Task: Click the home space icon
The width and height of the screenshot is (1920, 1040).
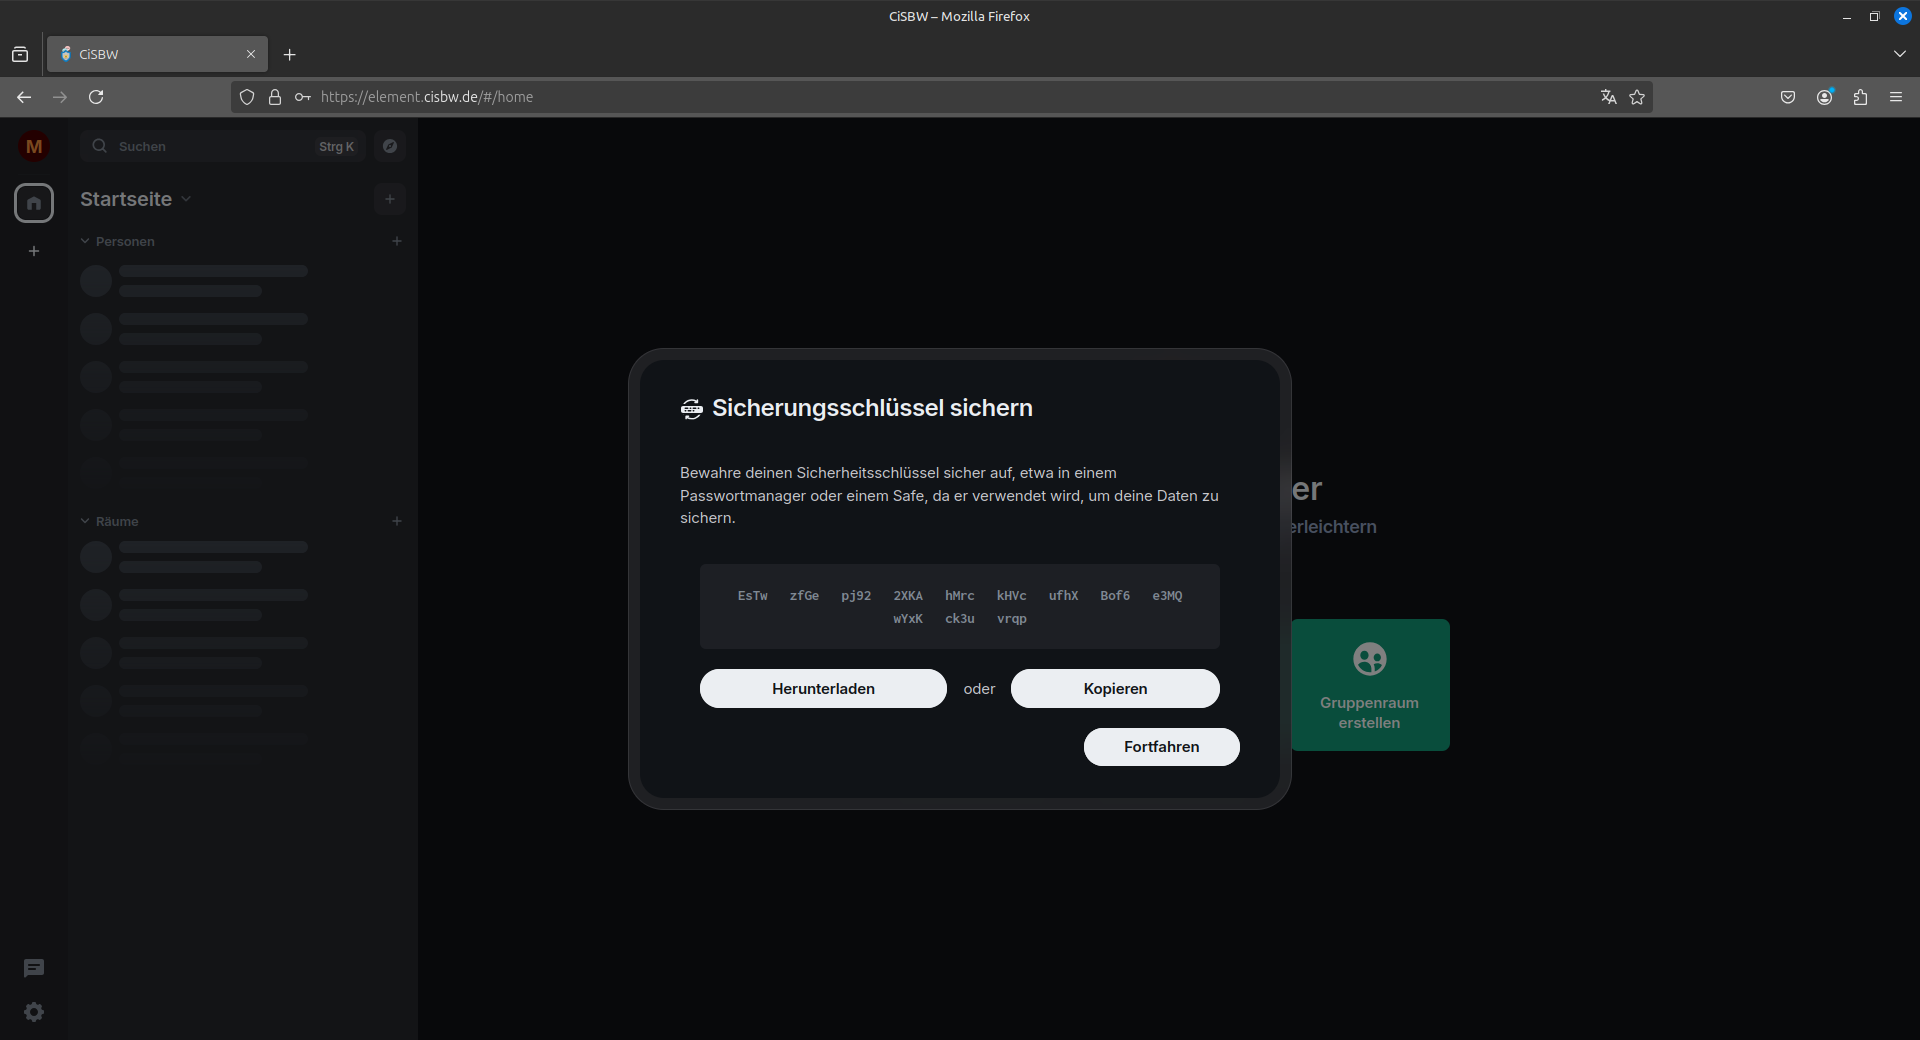Action: click(x=34, y=203)
